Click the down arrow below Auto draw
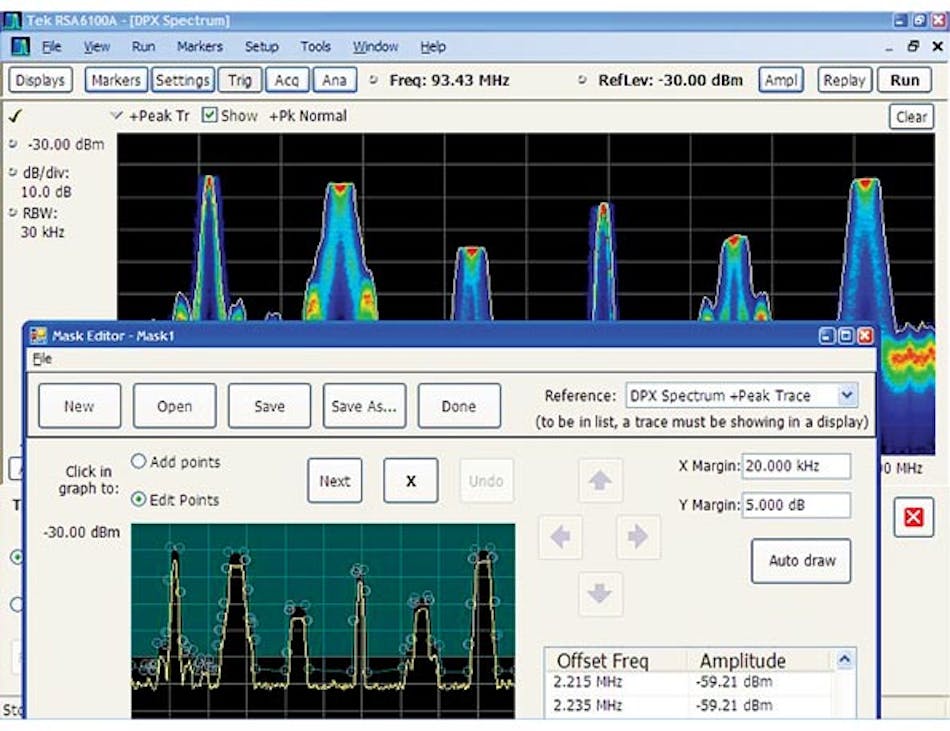 point(600,592)
